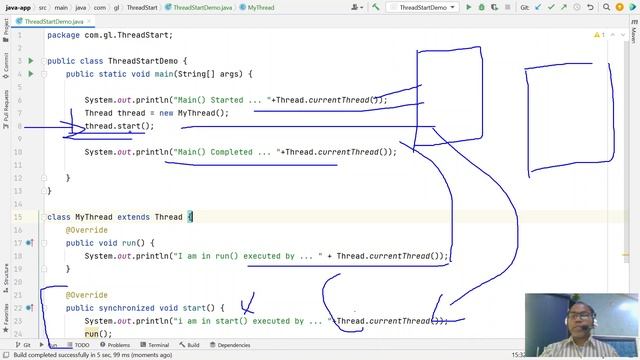Image resolution: width=640 pixels, height=360 pixels.
Task: Run ThreadStartDemo with the green play button
Action: point(469,7)
